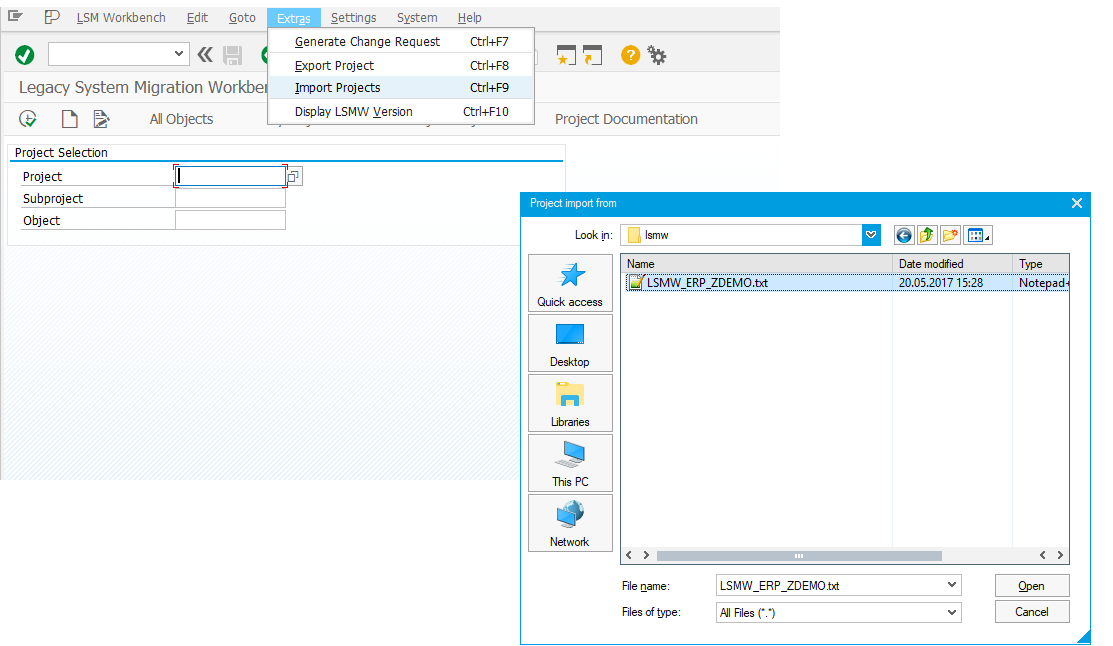Choose Display LSMW Version menu entry

click(x=401, y=111)
